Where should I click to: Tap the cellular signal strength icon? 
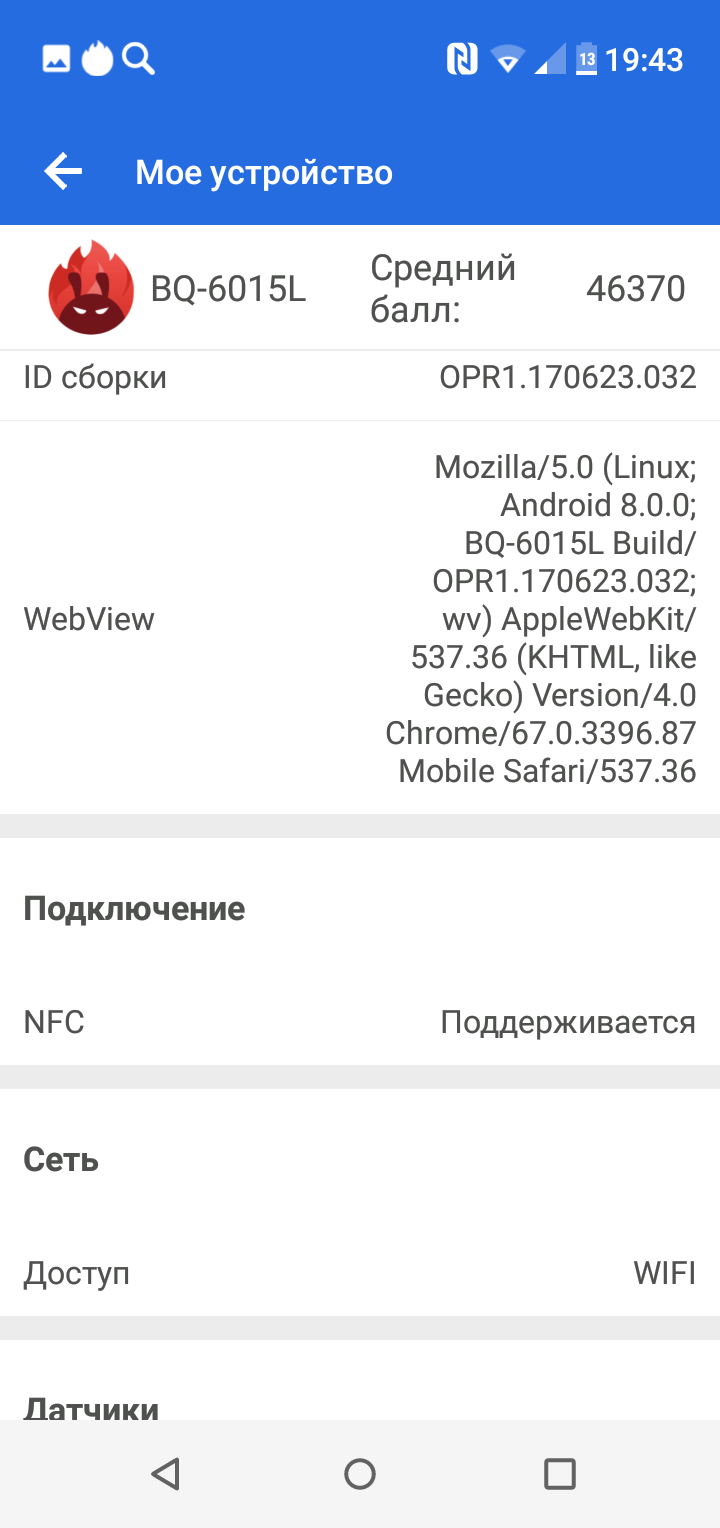pyautogui.click(x=550, y=60)
